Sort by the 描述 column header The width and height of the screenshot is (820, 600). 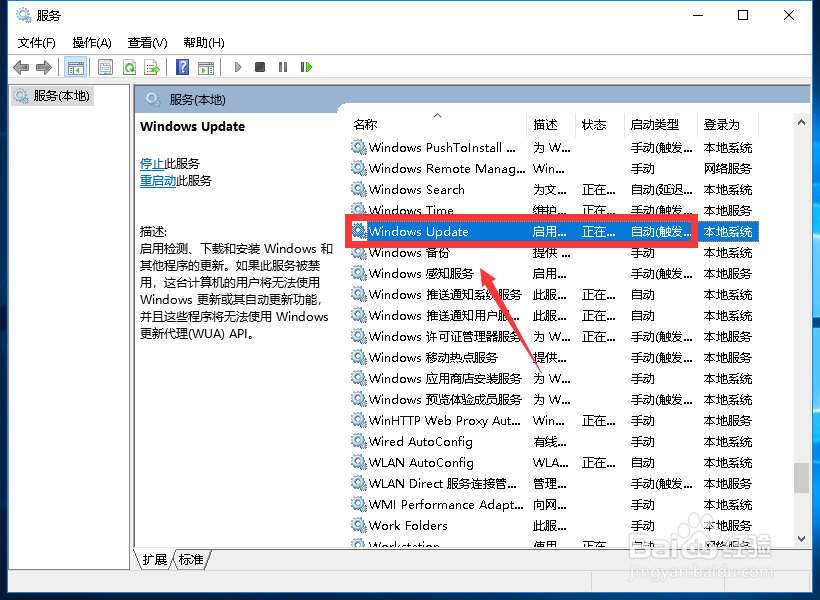551,124
